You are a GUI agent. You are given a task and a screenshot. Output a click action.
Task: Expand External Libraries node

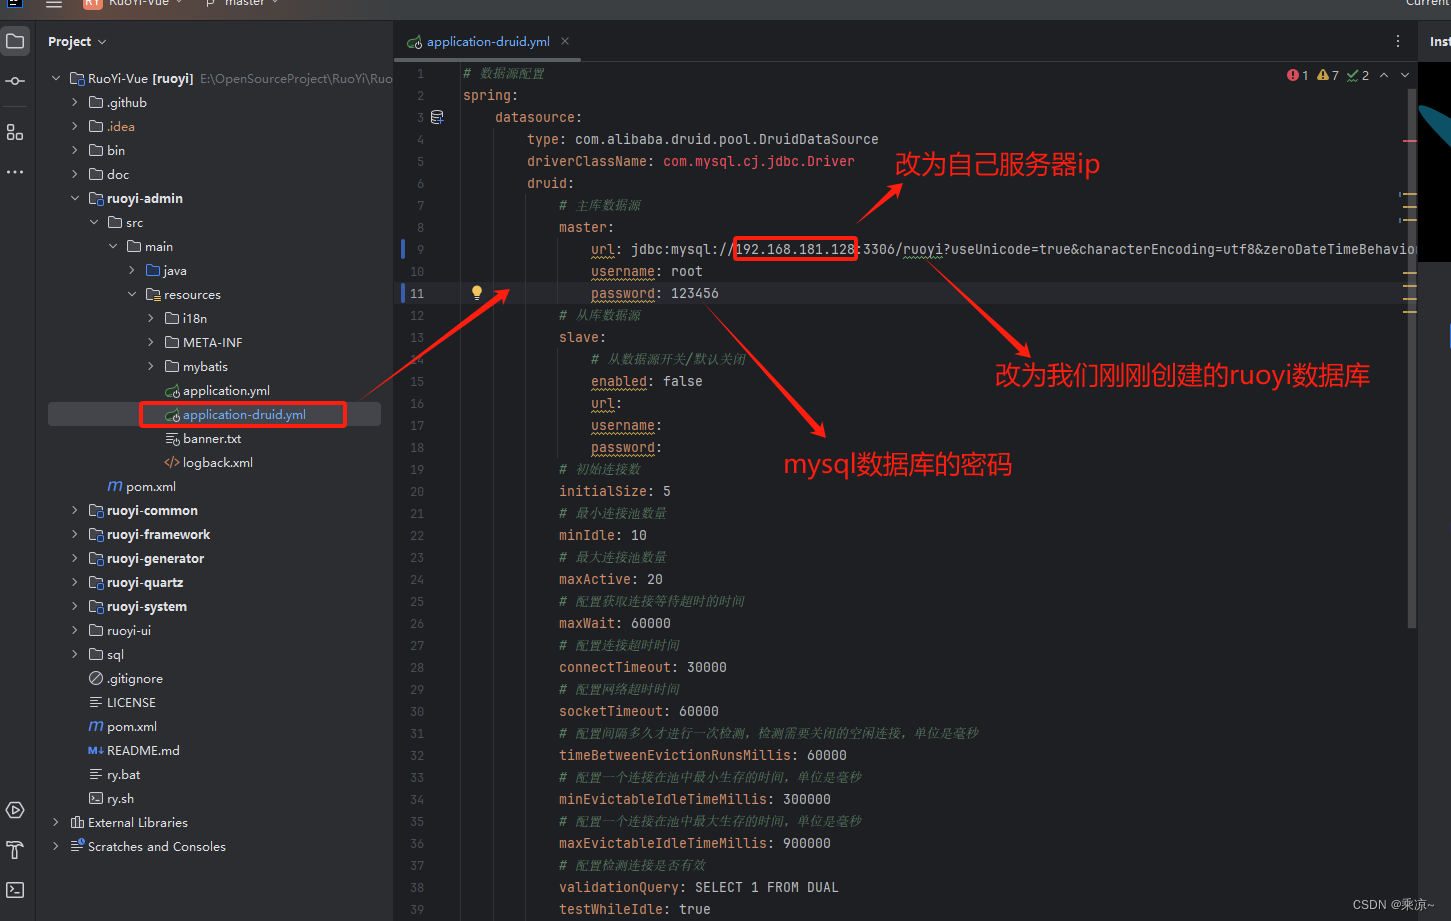56,822
